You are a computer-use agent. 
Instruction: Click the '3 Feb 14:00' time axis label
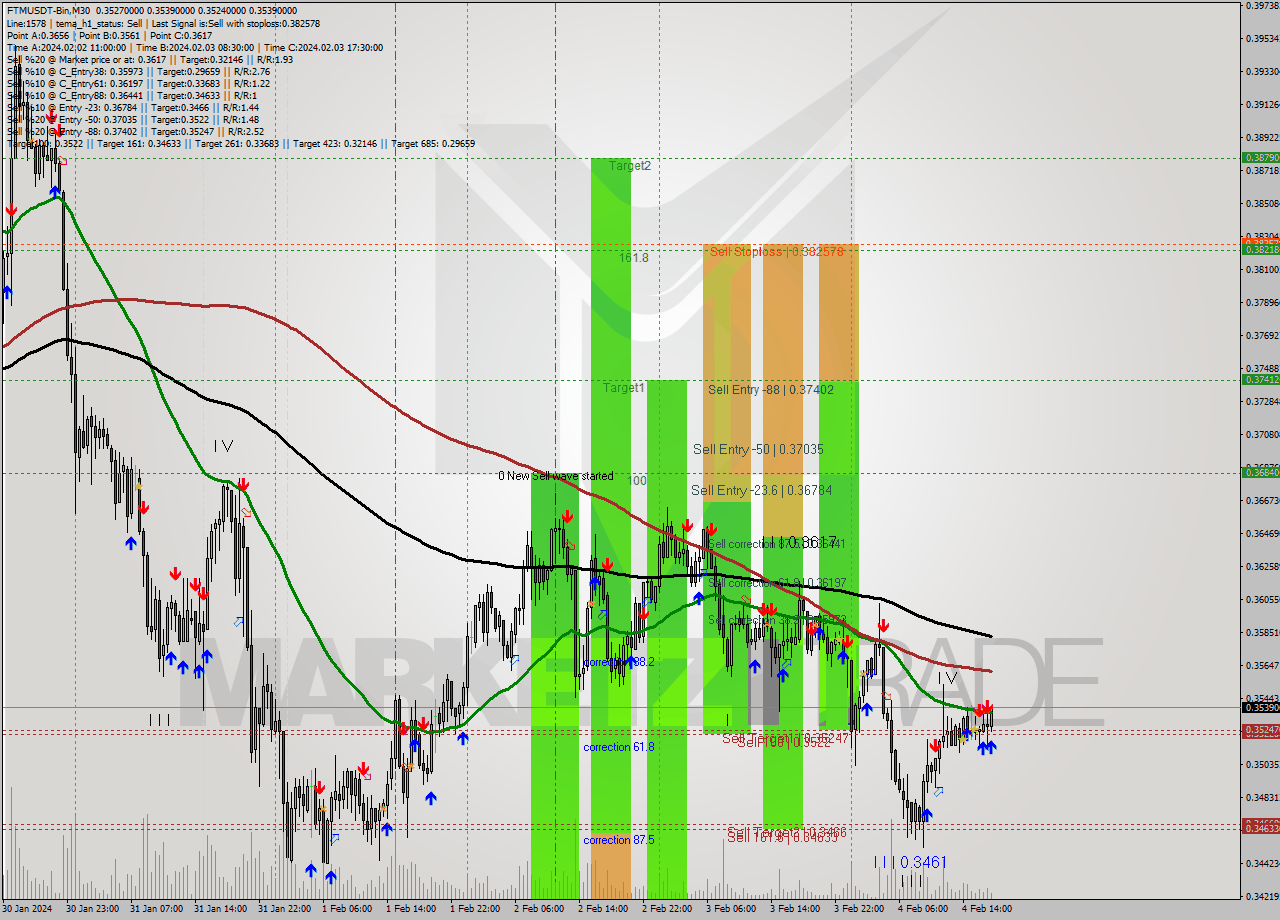795,909
